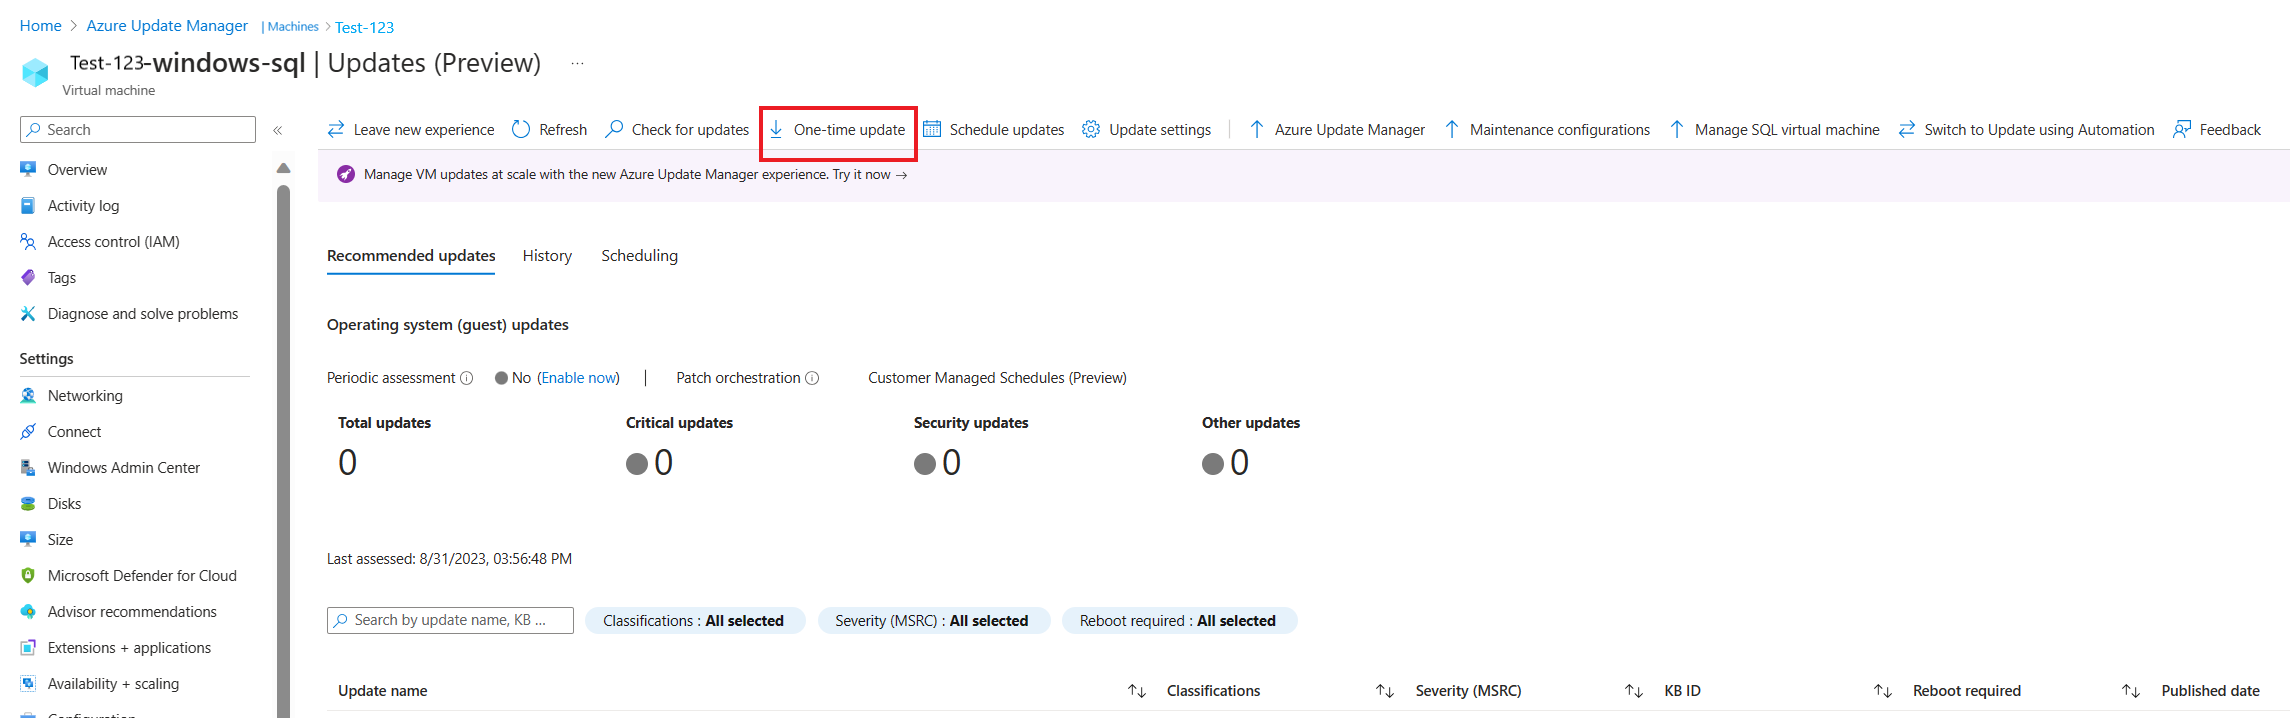Viewport: 2290px width, 718px height.
Task: Sort by the Classifications column arrows
Action: pos(1385,691)
